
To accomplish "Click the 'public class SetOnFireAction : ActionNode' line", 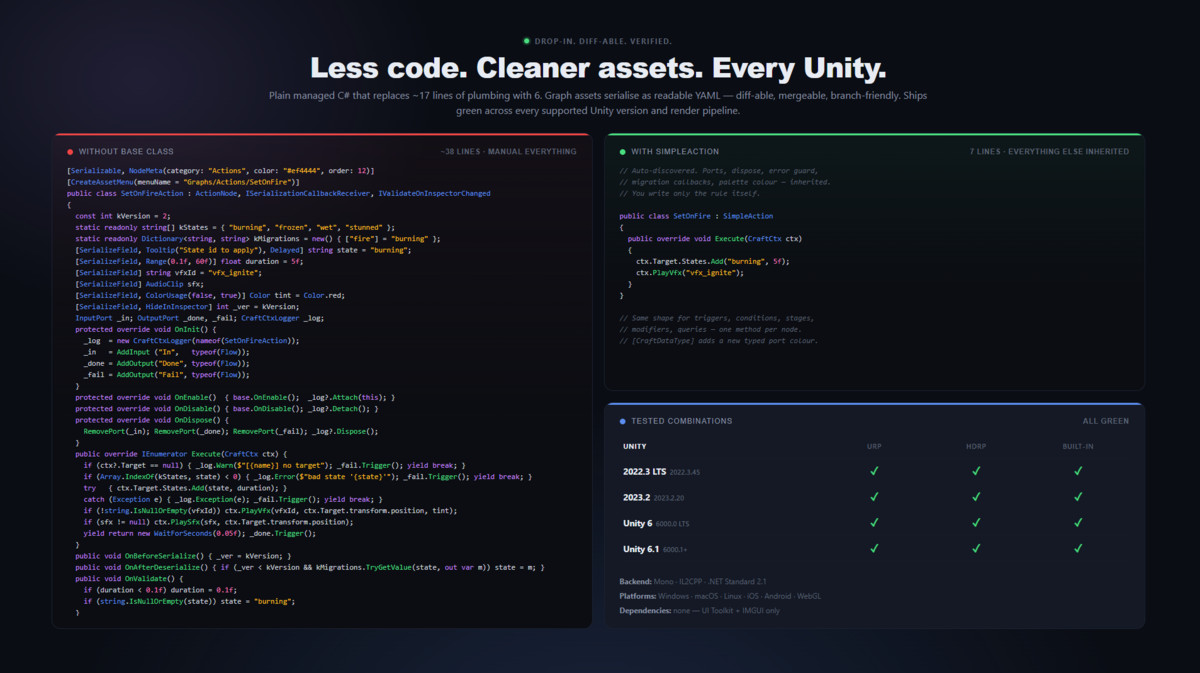I will point(279,193).
